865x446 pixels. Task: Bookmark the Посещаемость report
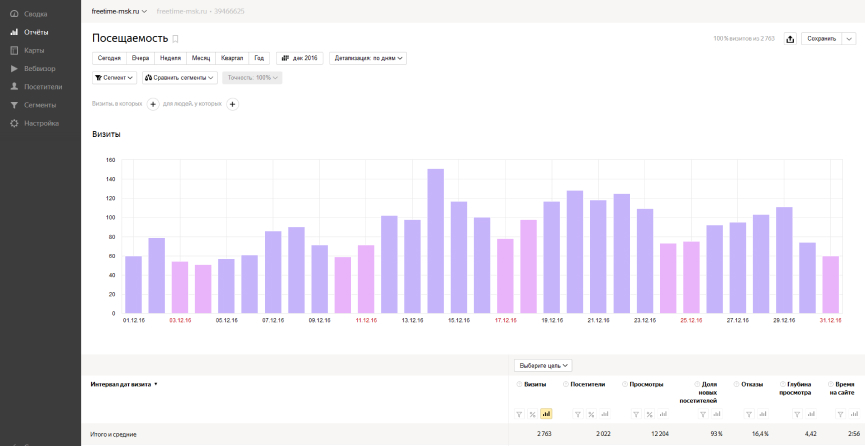coord(175,39)
